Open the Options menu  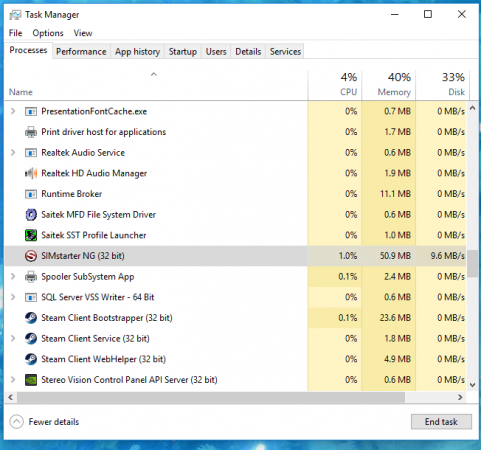(48, 33)
